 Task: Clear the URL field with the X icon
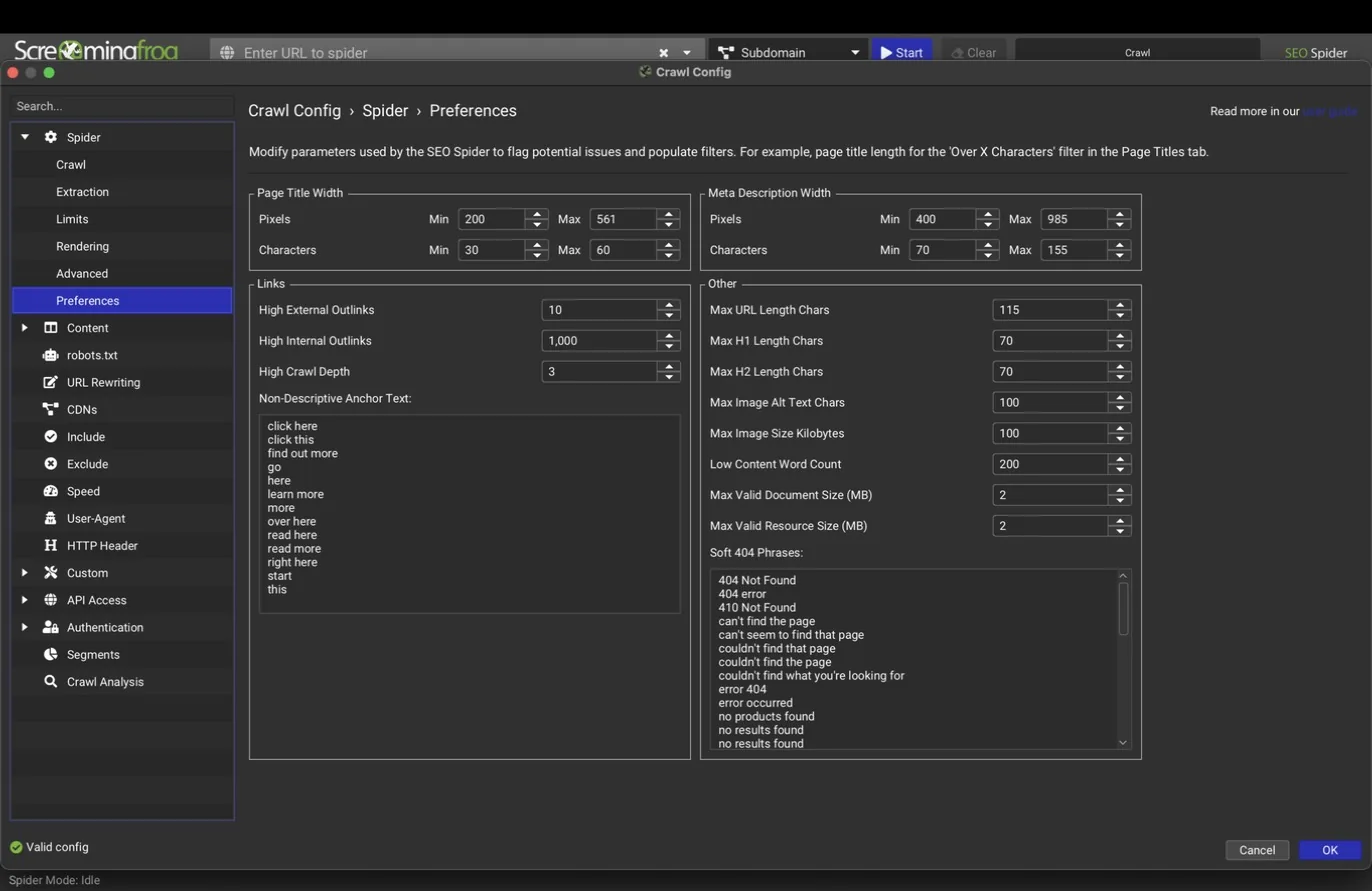point(663,53)
